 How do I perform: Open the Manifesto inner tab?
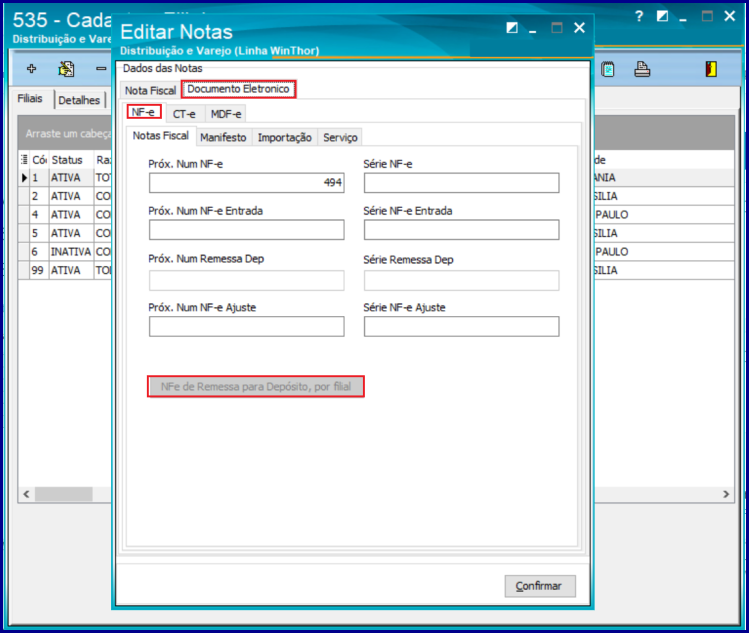click(x=223, y=138)
